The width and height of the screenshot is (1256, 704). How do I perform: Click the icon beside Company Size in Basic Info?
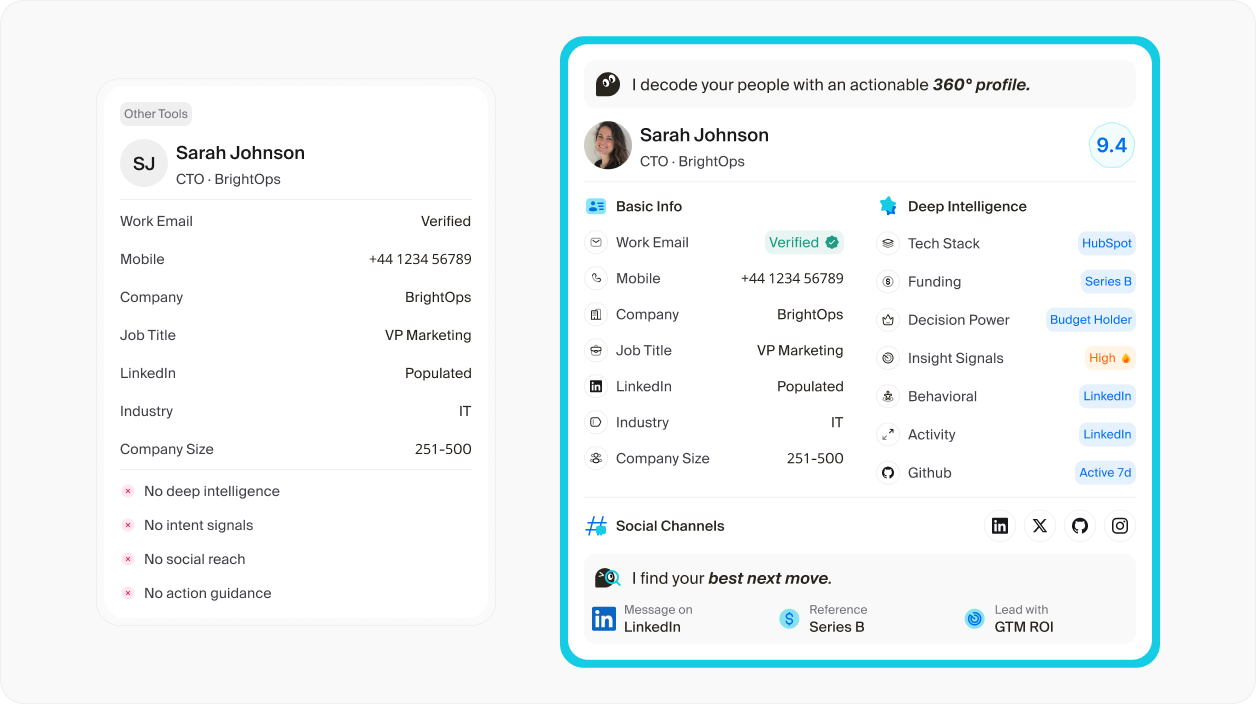[596, 458]
